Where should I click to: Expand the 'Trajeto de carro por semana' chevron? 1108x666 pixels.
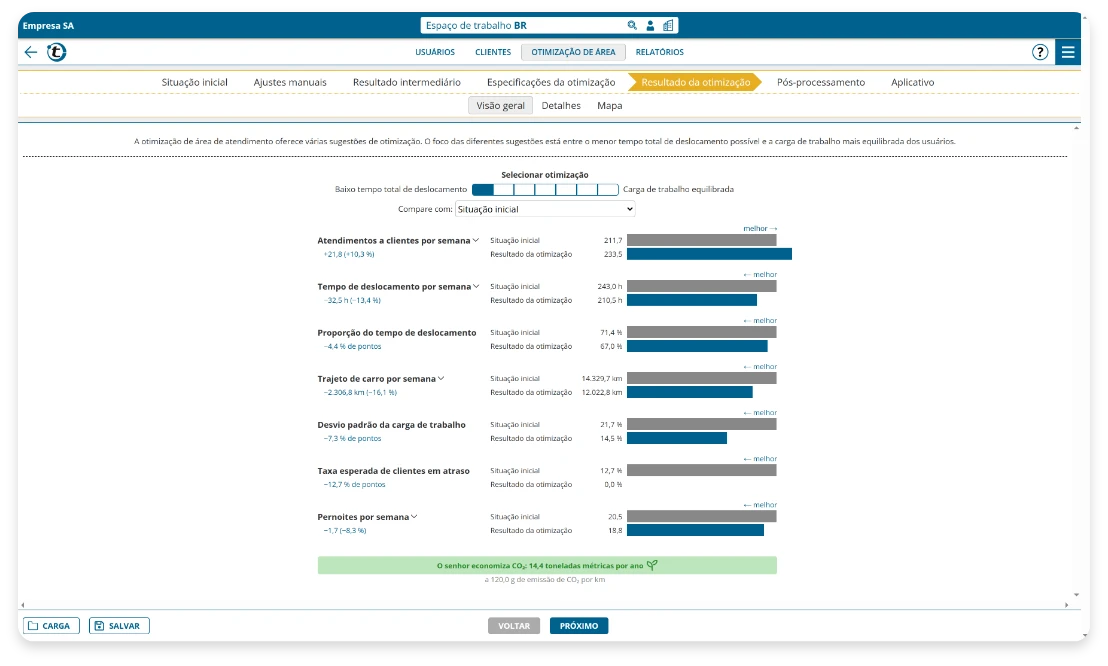[441, 378]
